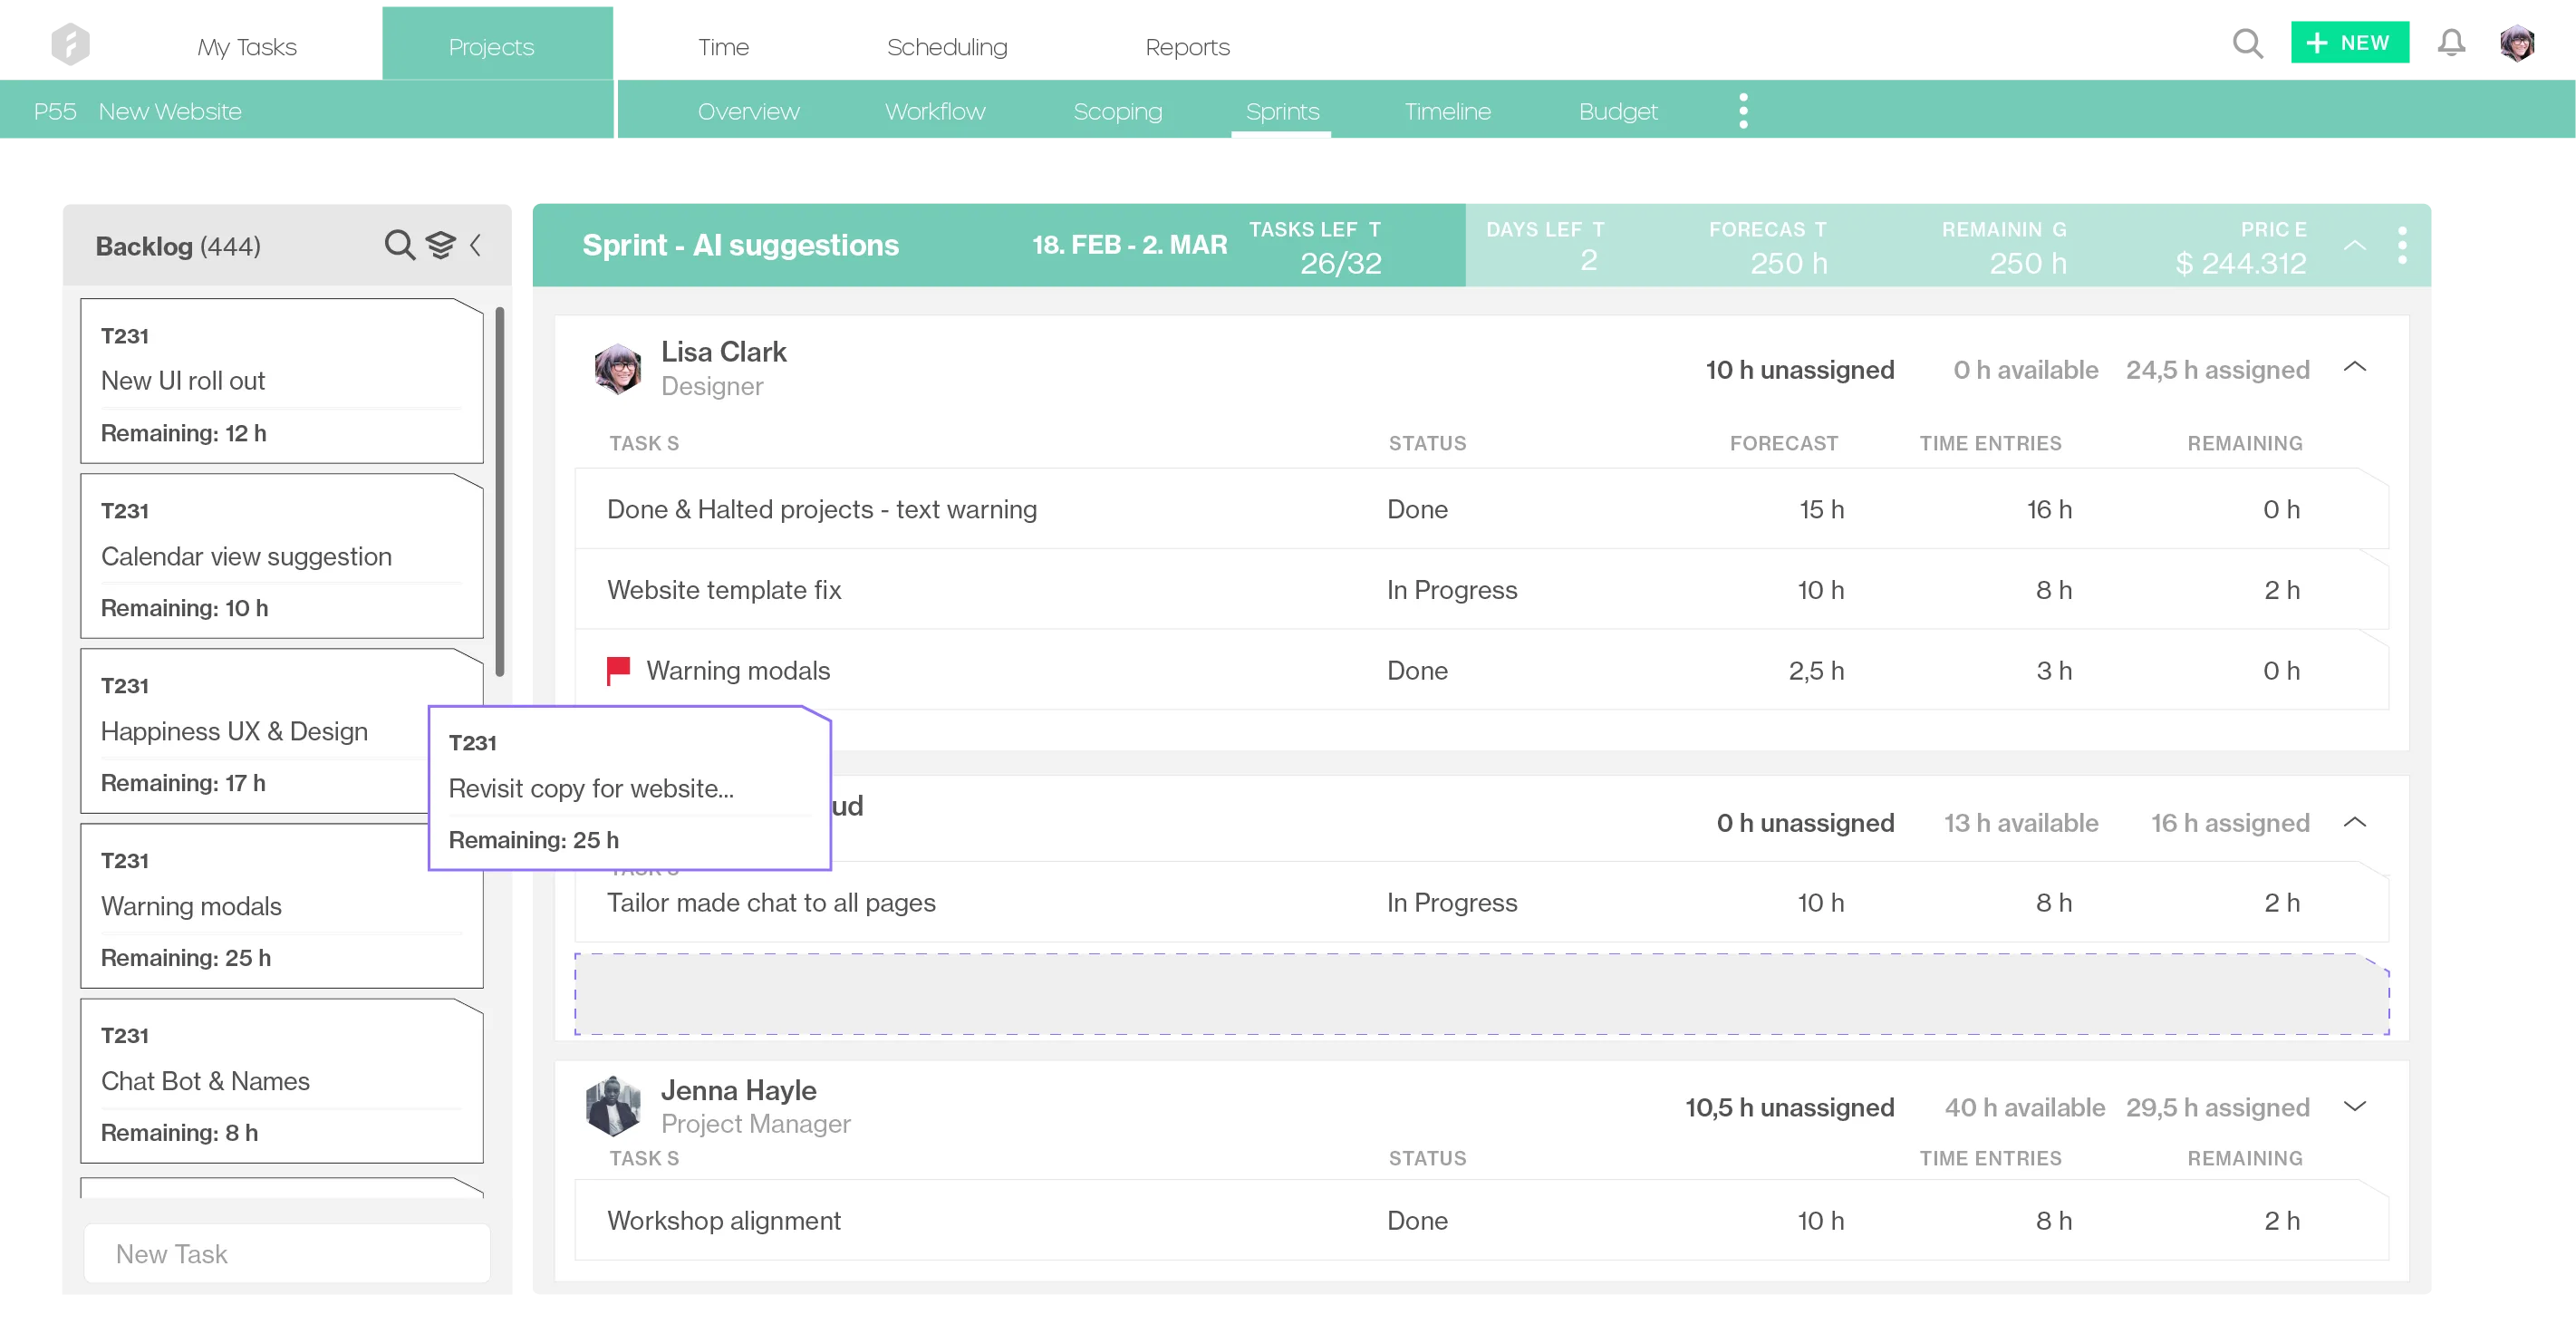Open the global search icon in header
The image size is (2576, 1324).
click(2247, 43)
